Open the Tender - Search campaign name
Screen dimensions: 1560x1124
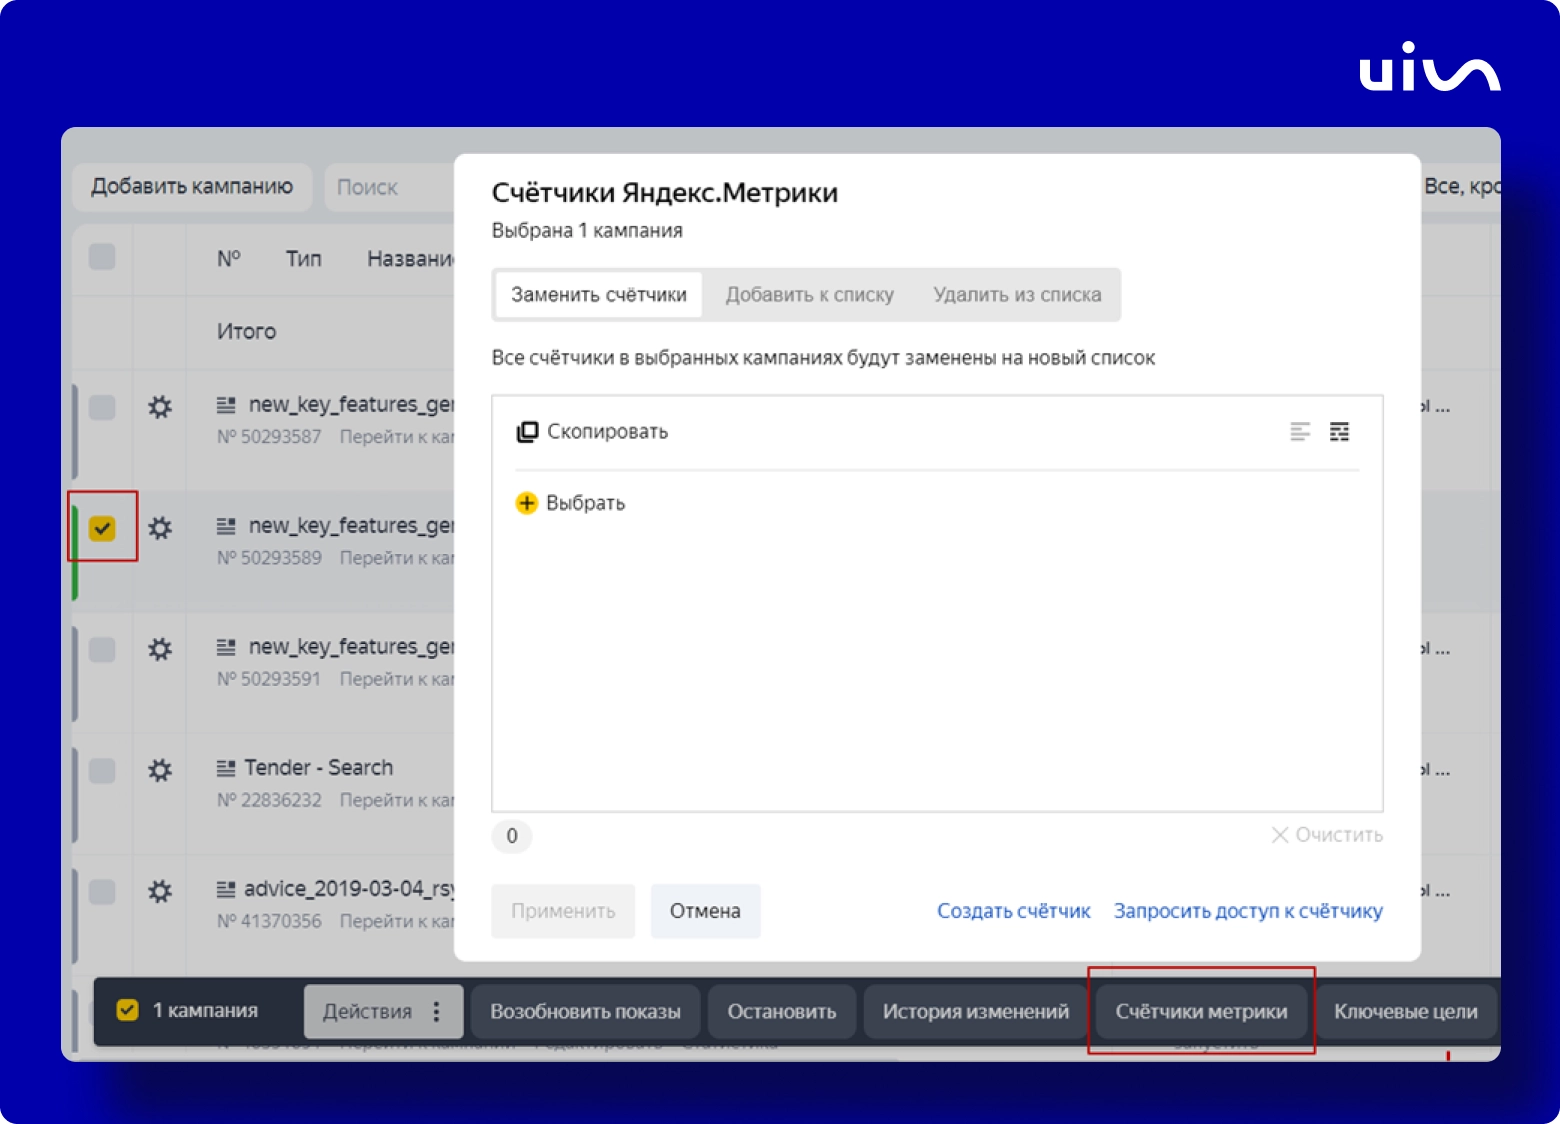tap(319, 768)
